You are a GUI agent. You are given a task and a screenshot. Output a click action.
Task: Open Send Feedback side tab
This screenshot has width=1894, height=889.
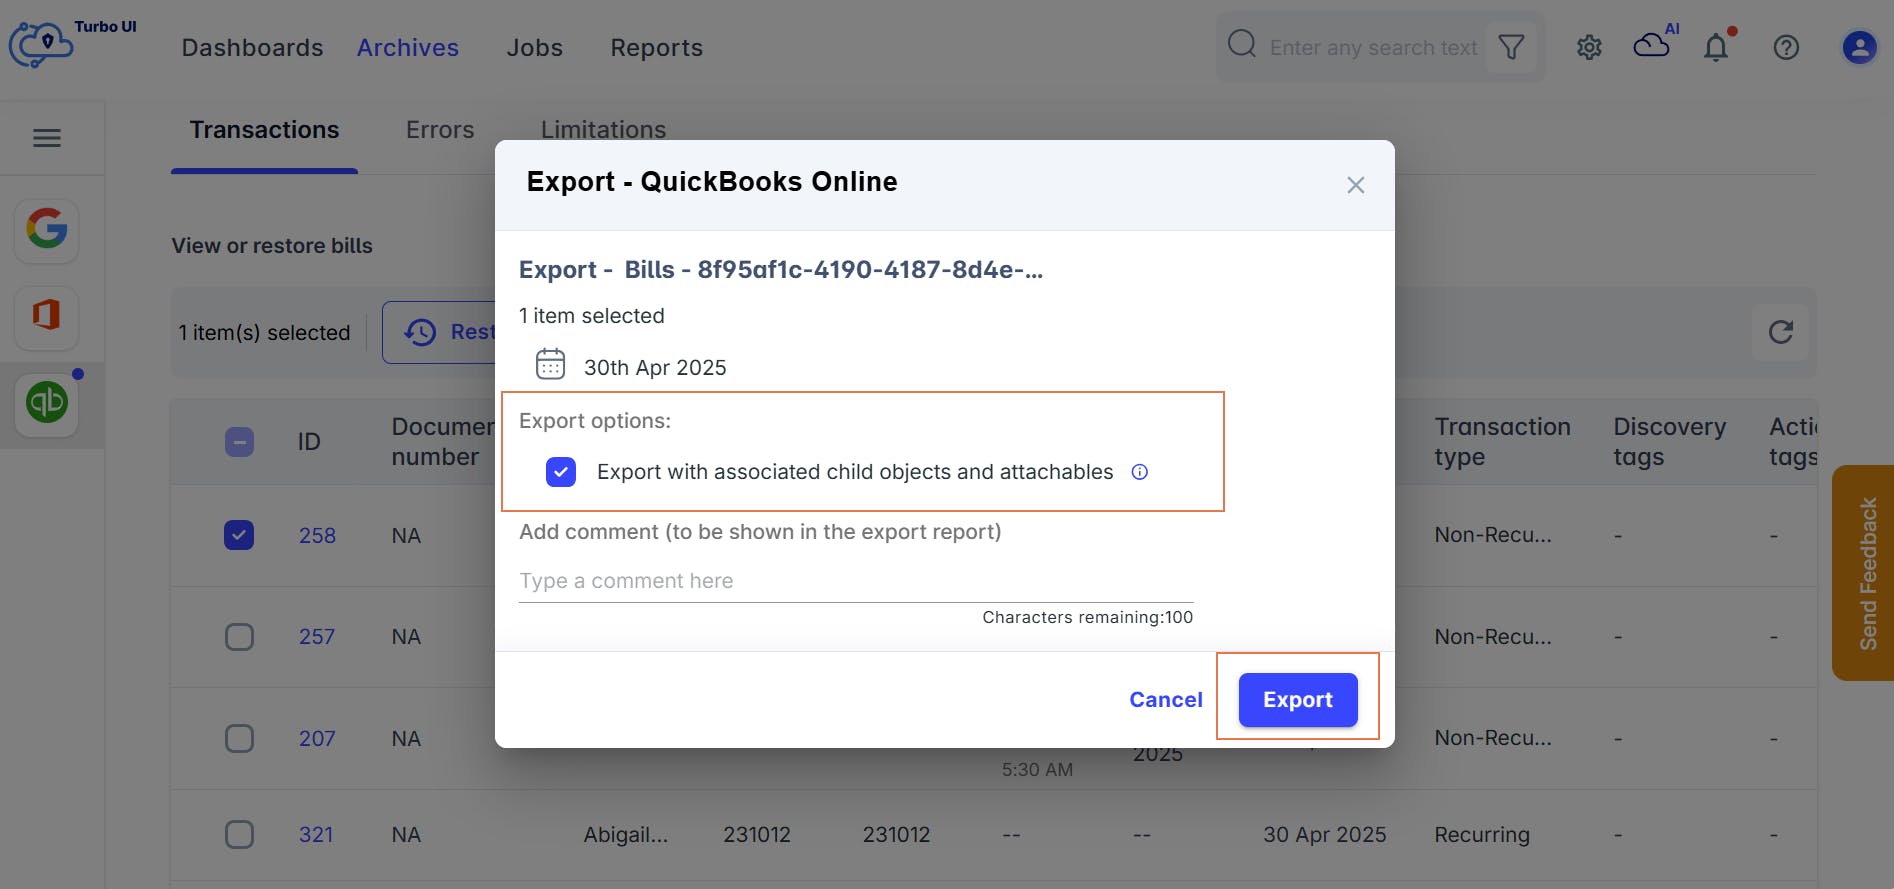1864,573
